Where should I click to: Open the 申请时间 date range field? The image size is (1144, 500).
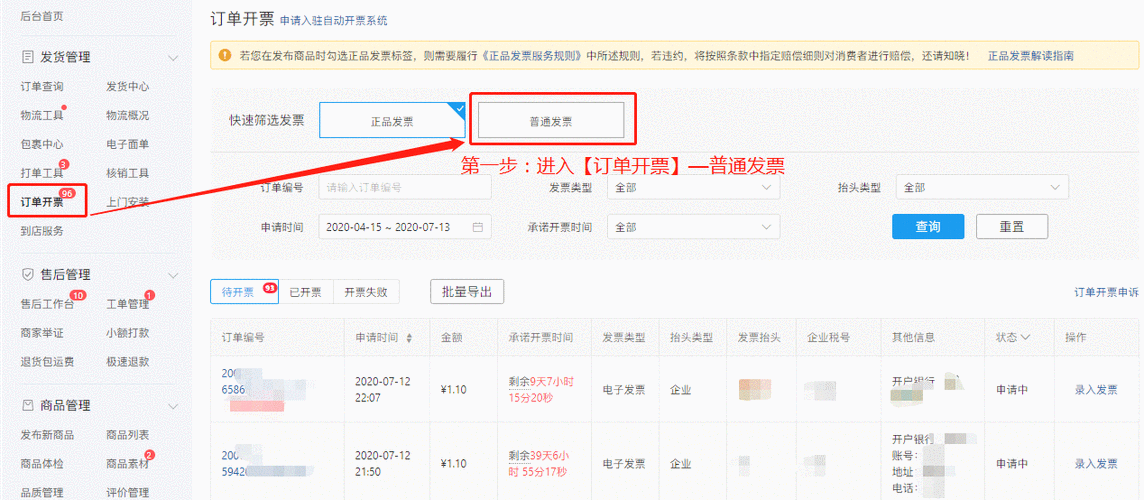(x=405, y=227)
